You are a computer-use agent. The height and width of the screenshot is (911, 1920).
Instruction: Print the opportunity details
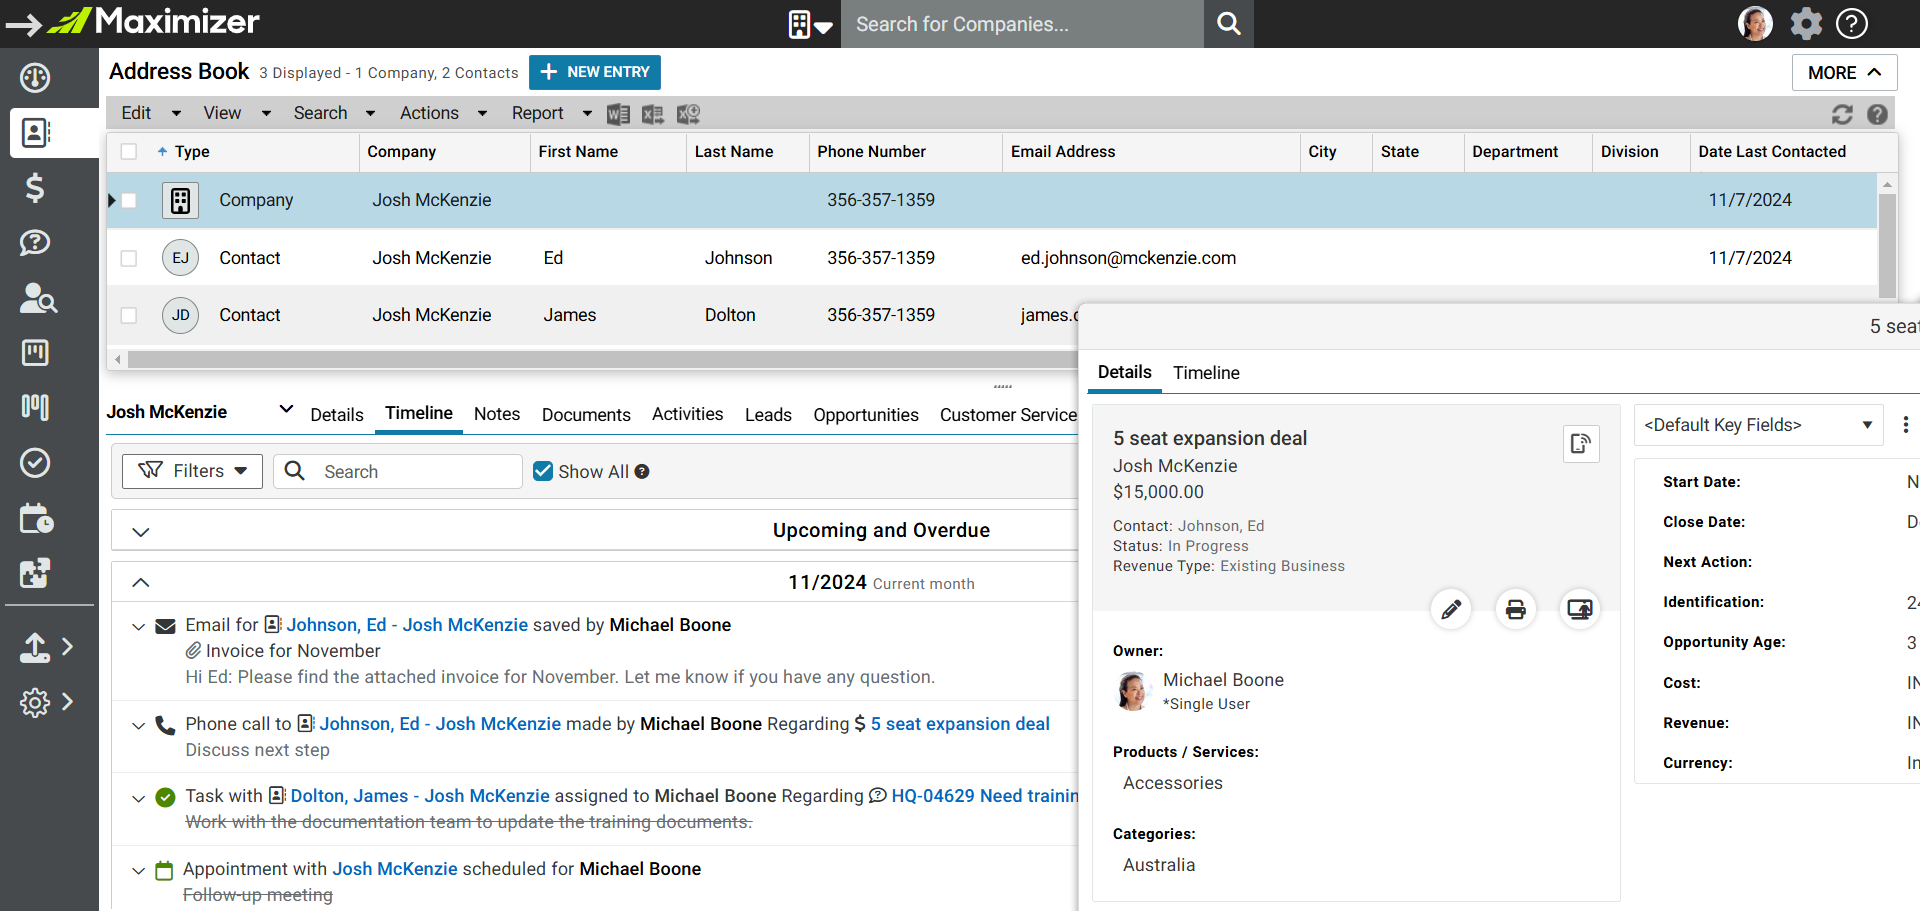point(1516,609)
